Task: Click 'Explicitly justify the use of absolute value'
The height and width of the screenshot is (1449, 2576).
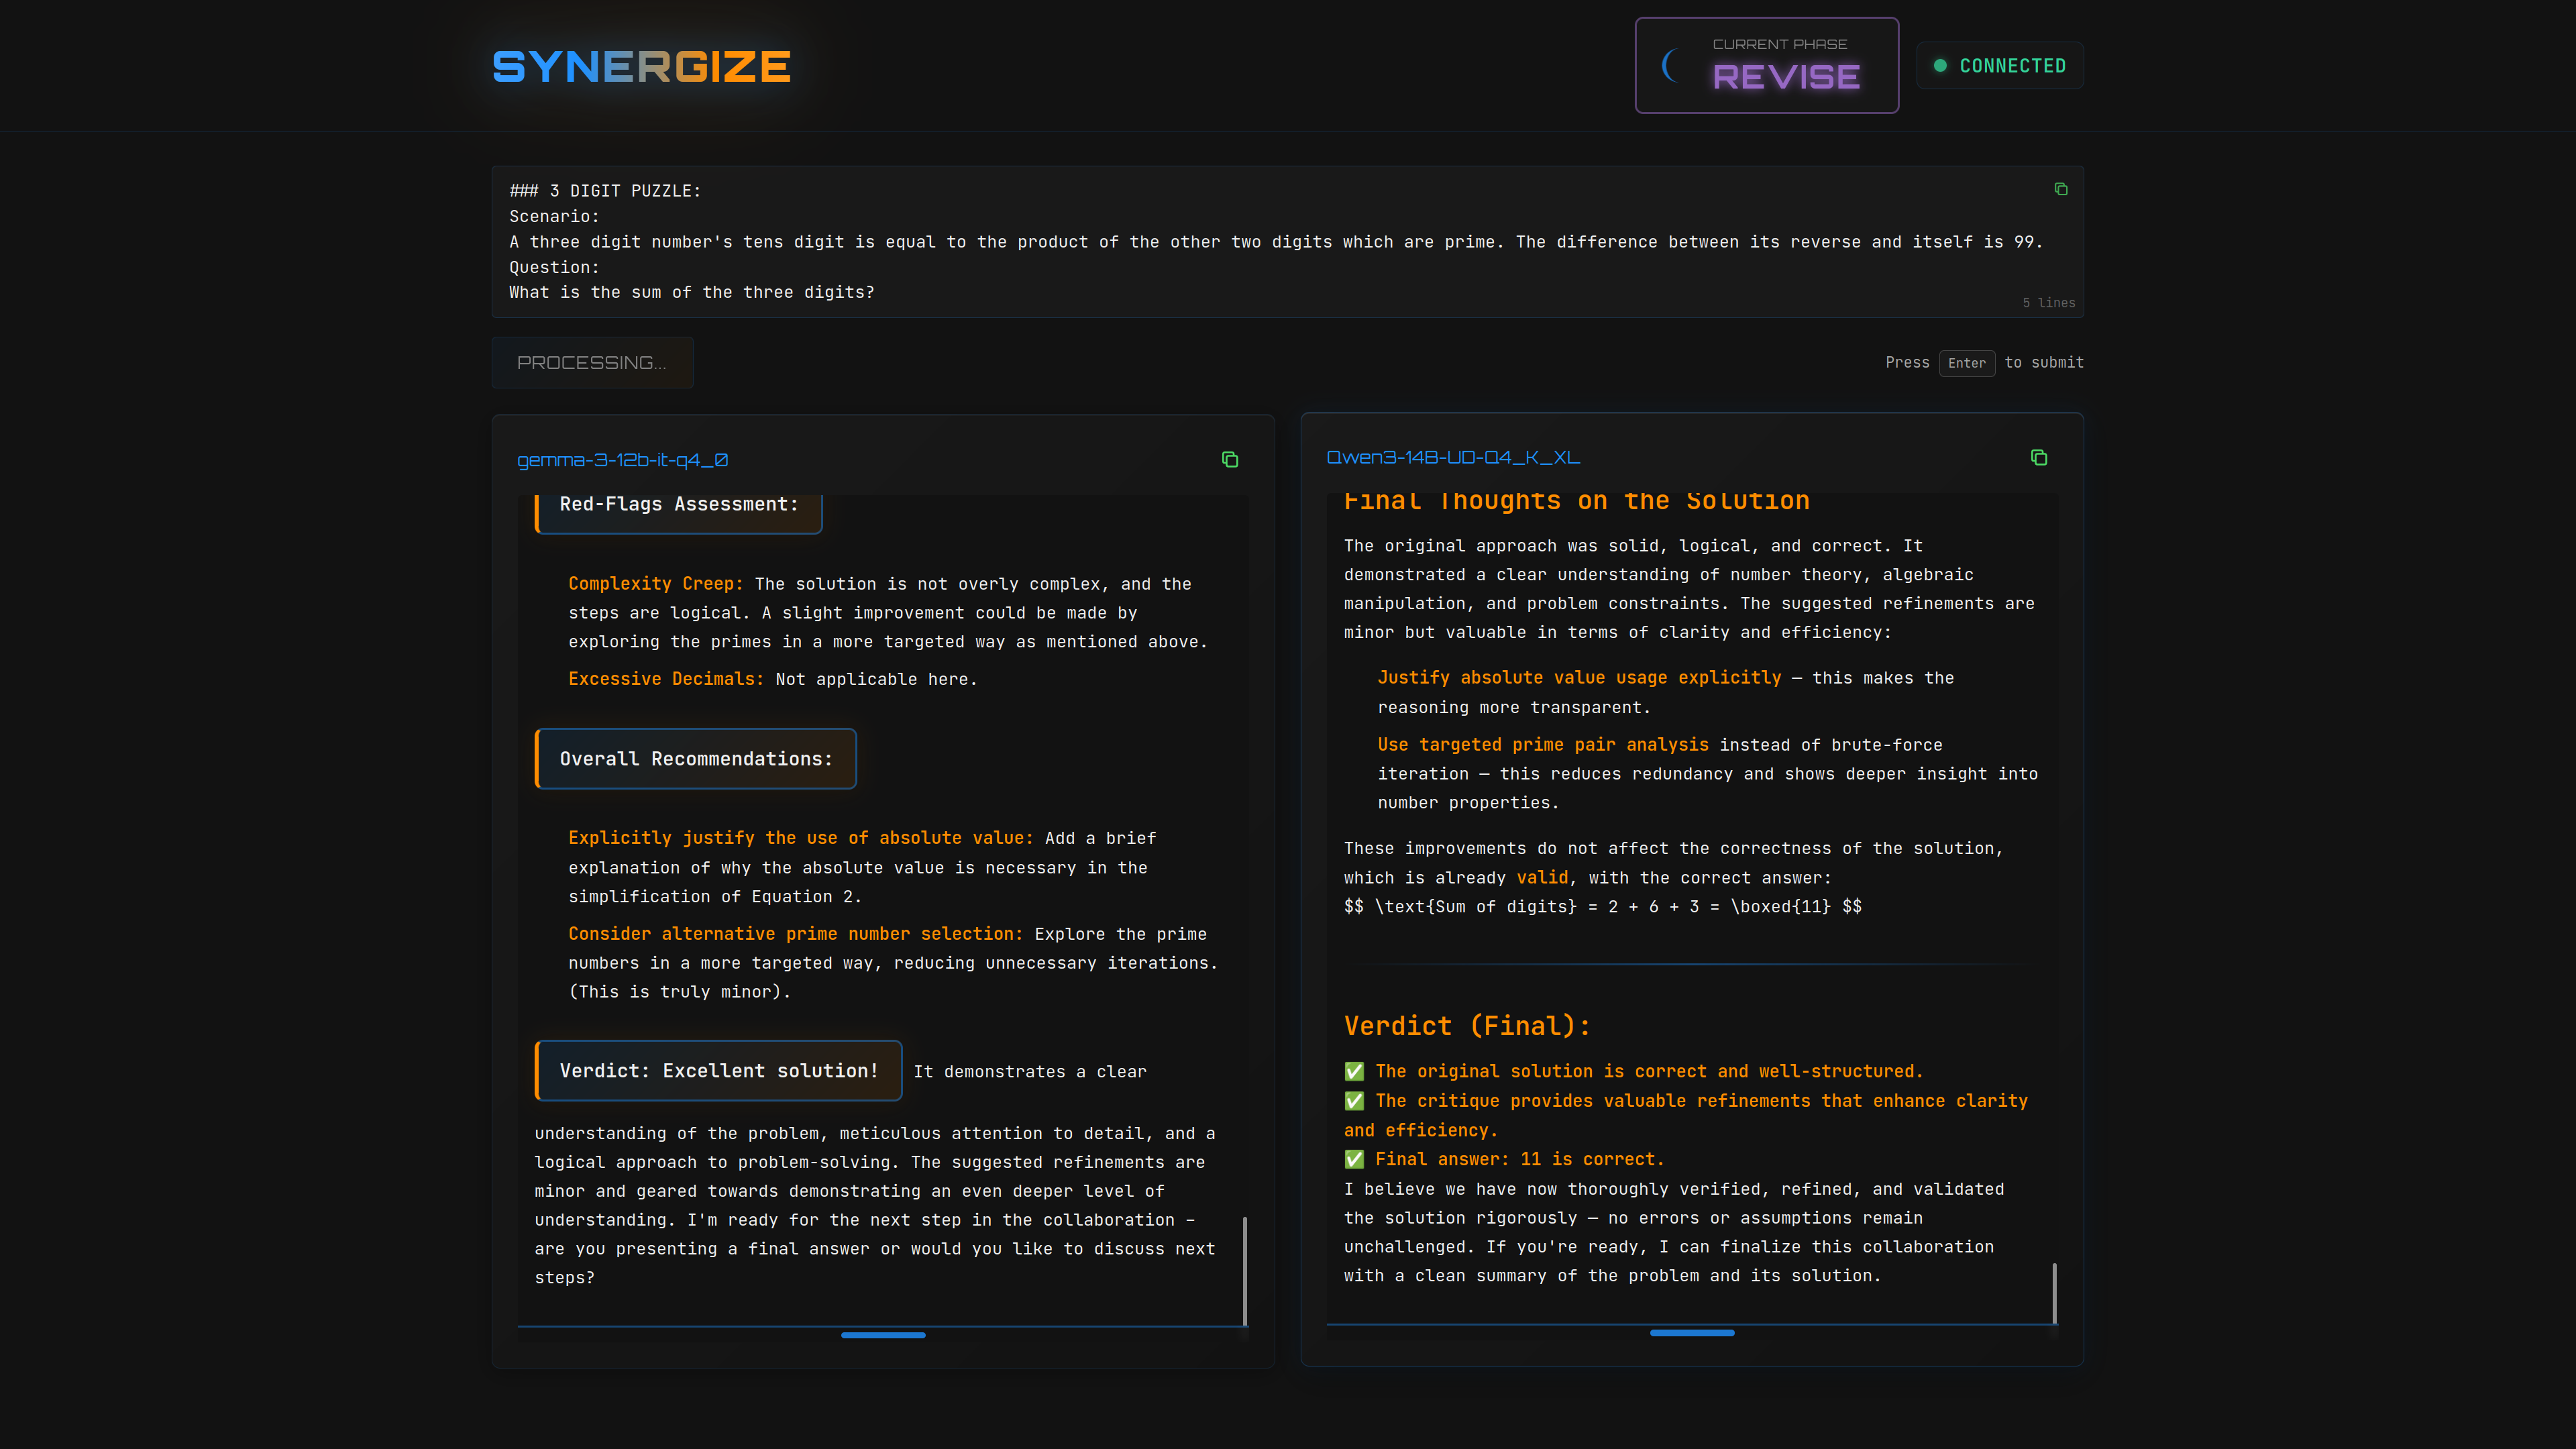Action: [x=800, y=838]
